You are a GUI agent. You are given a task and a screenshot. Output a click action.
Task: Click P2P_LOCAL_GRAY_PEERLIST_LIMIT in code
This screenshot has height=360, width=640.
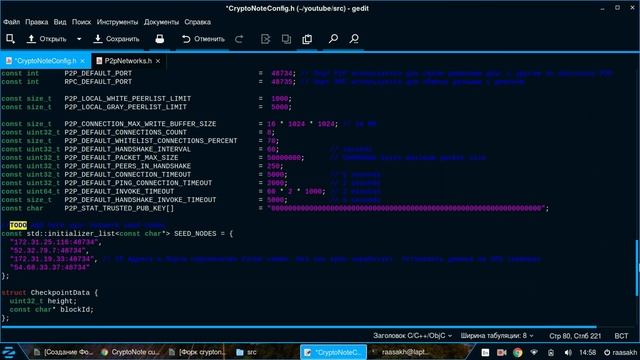pyautogui.click(x=125, y=107)
